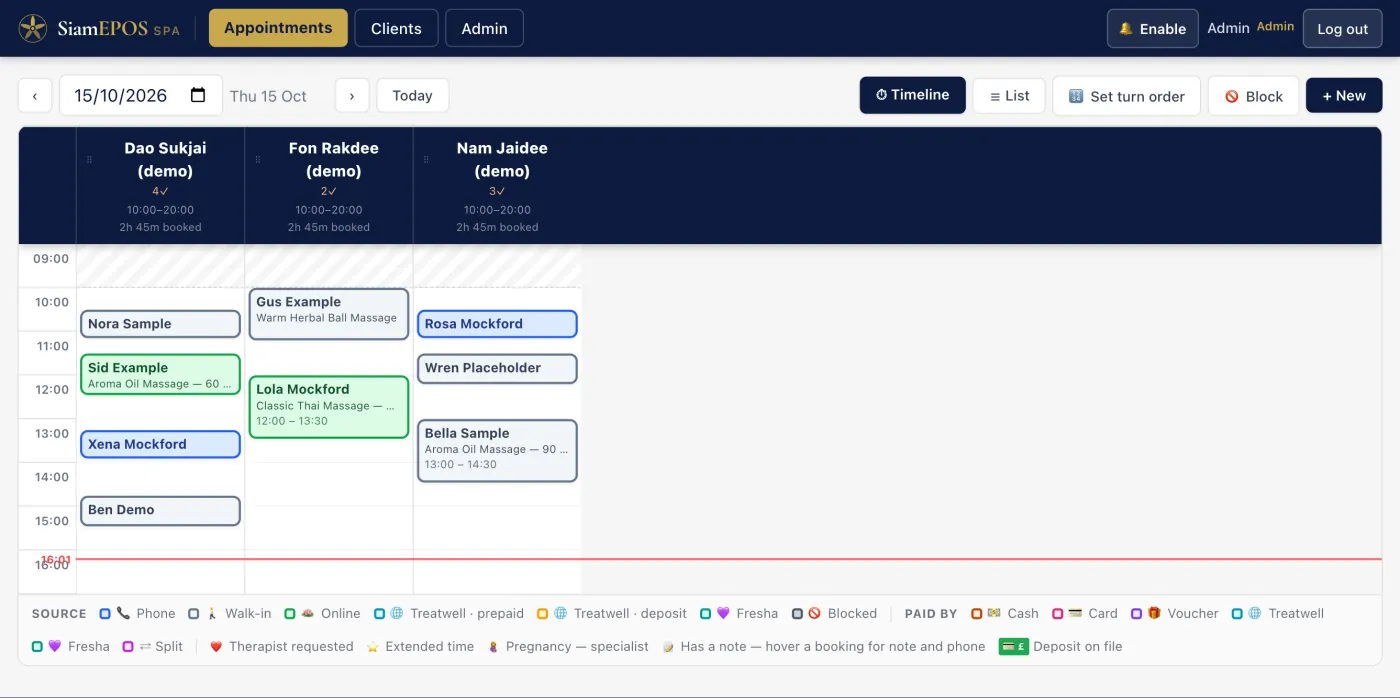Open the Admin tab
Viewport: 1400px width, 698px height.
click(484, 28)
